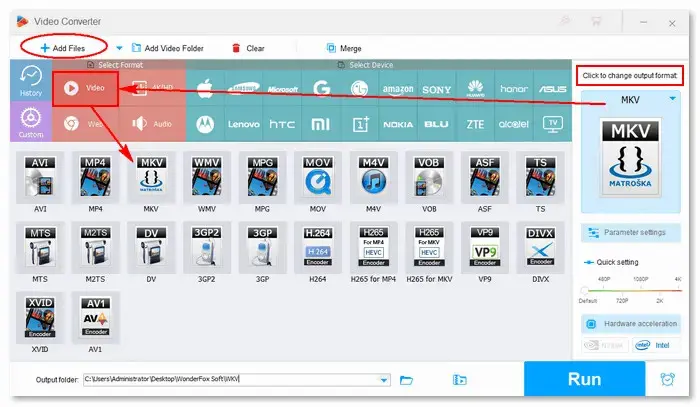
Task: Expand the MKV output format dropdown
Action: click(672, 99)
